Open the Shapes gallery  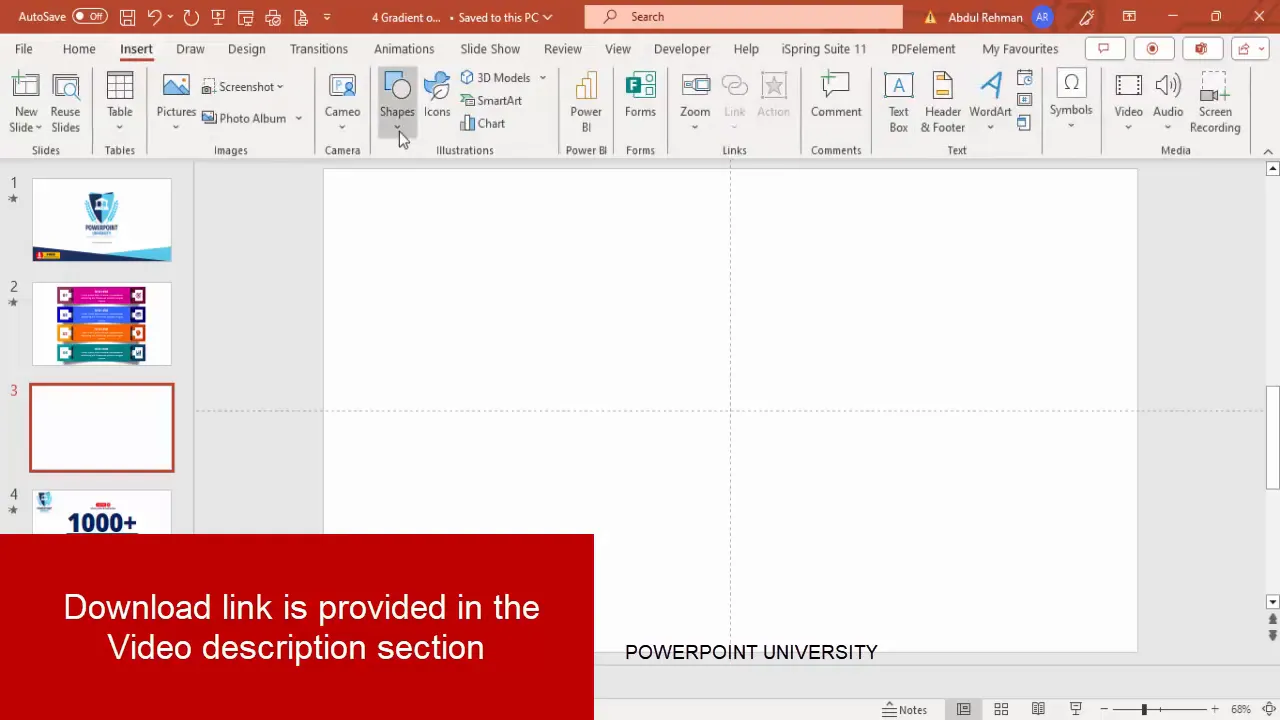pos(397,103)
